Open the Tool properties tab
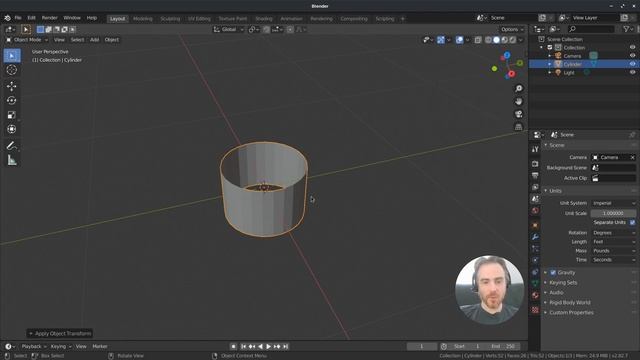The image size is (640, 360). point(535,149)
